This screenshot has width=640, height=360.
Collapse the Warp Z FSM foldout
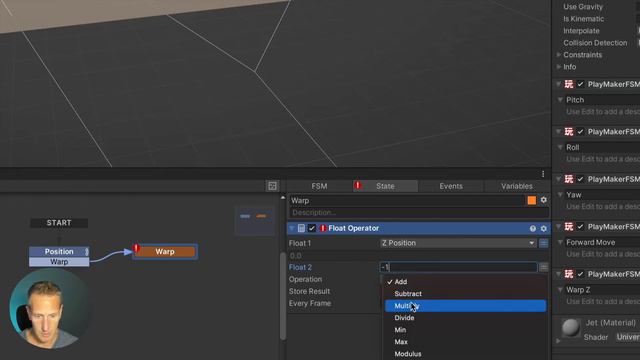(560, 289)
